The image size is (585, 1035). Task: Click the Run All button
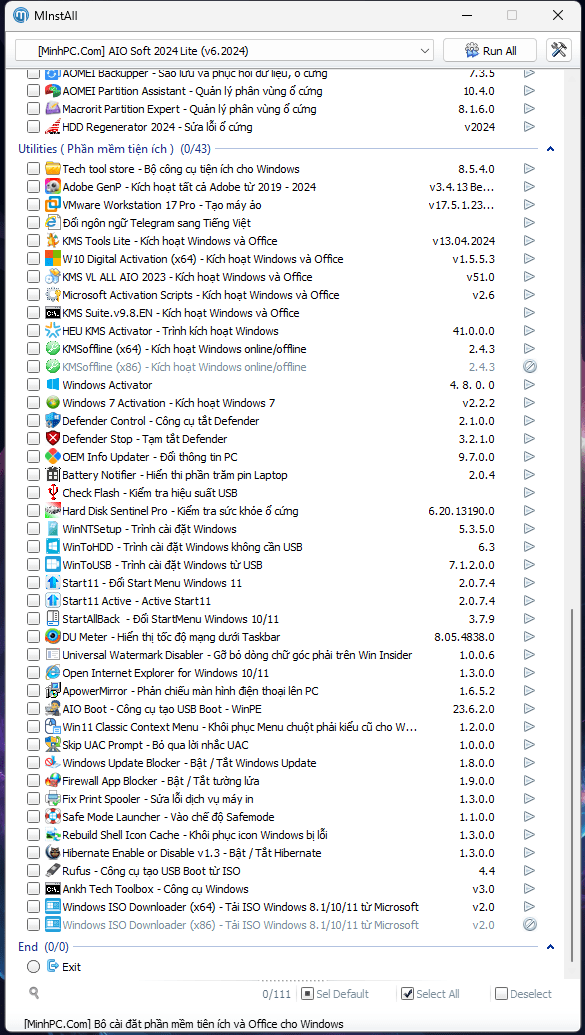[491, 51]
